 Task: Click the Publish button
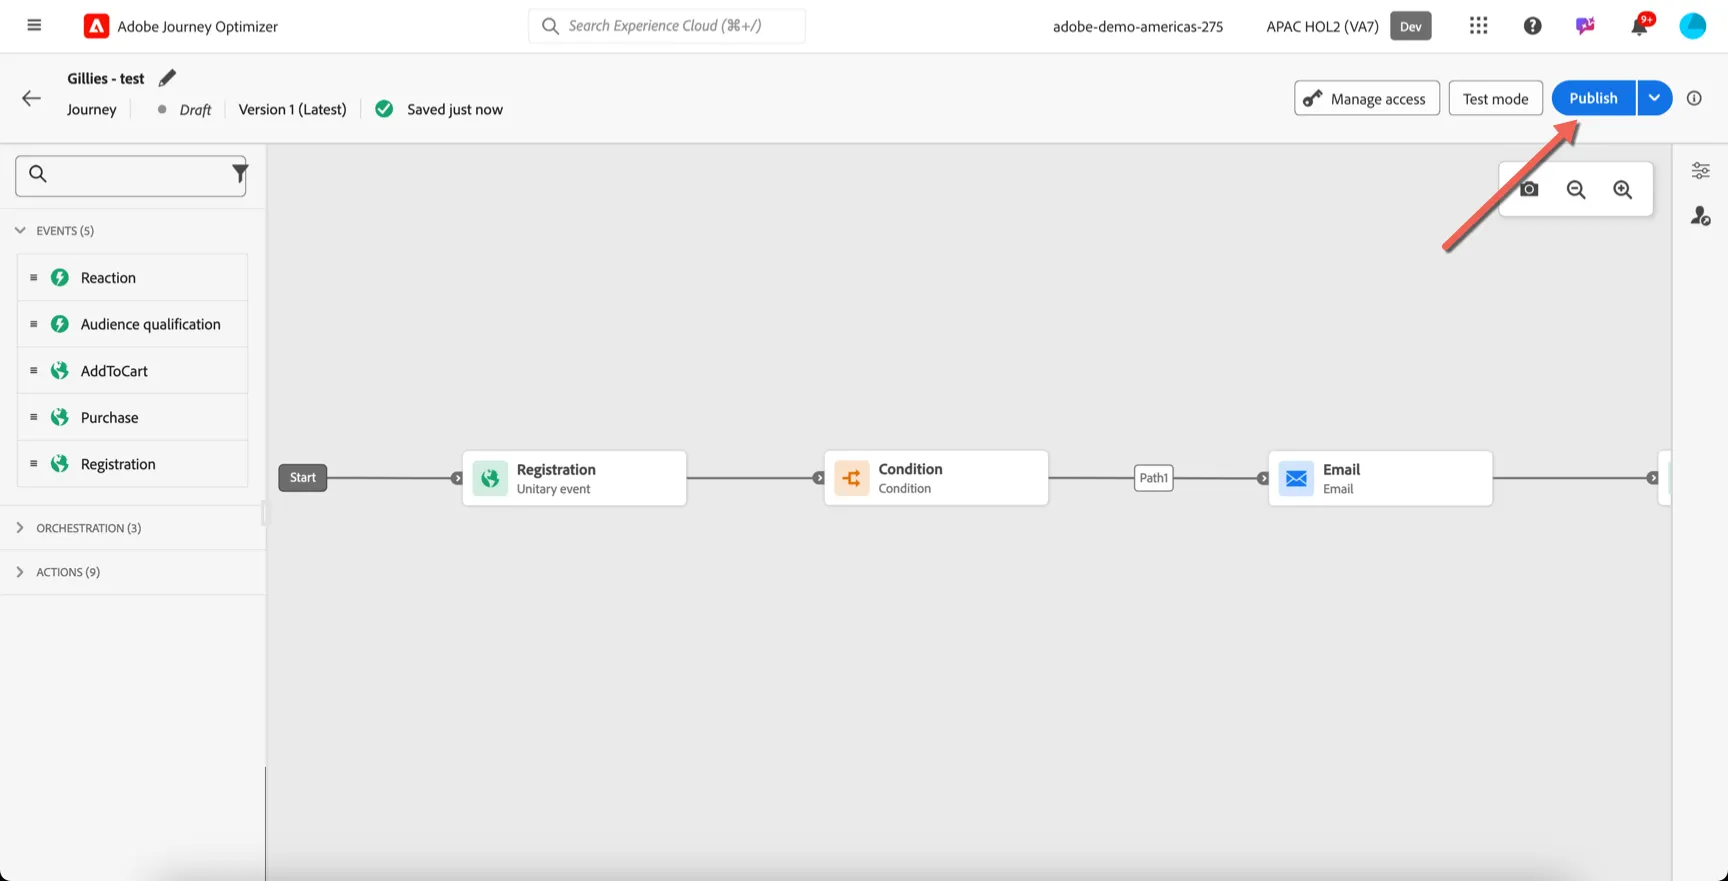1593,98
